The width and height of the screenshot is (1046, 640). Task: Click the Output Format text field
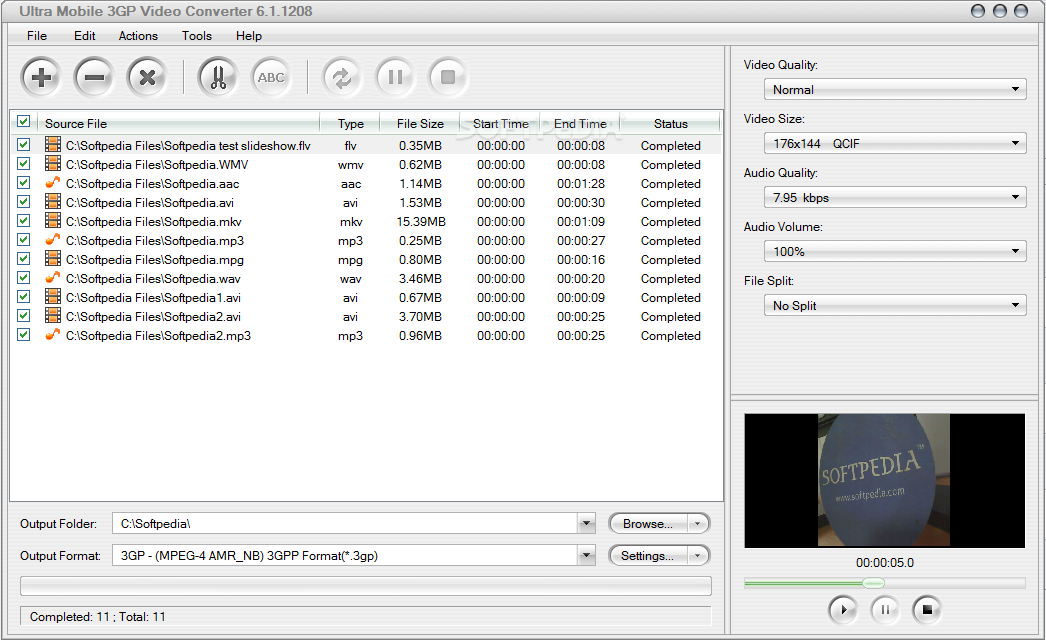tap(345, 555)
